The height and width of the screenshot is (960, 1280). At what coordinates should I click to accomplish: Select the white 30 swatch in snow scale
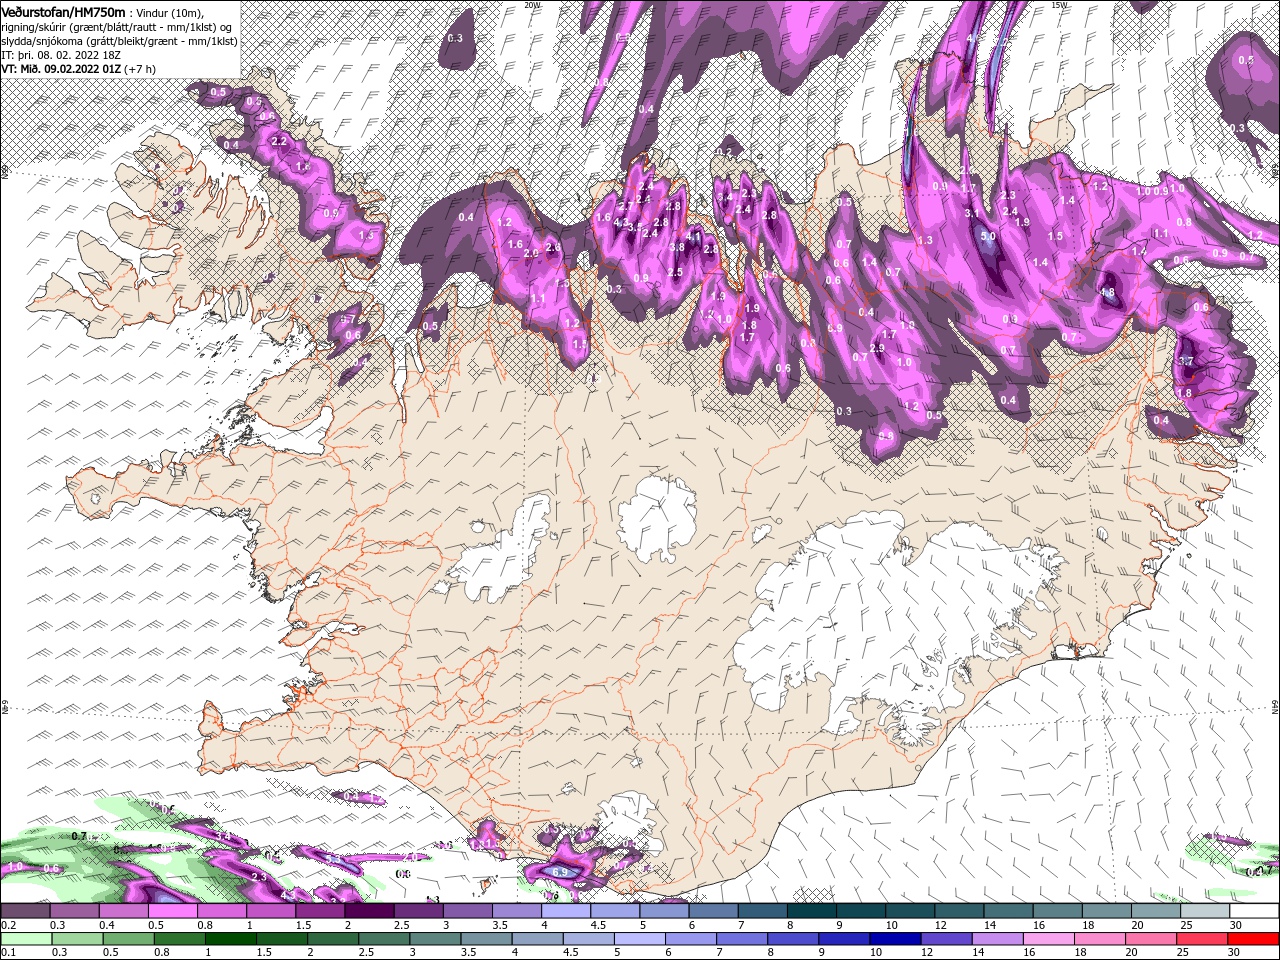tap(1255, 911)
